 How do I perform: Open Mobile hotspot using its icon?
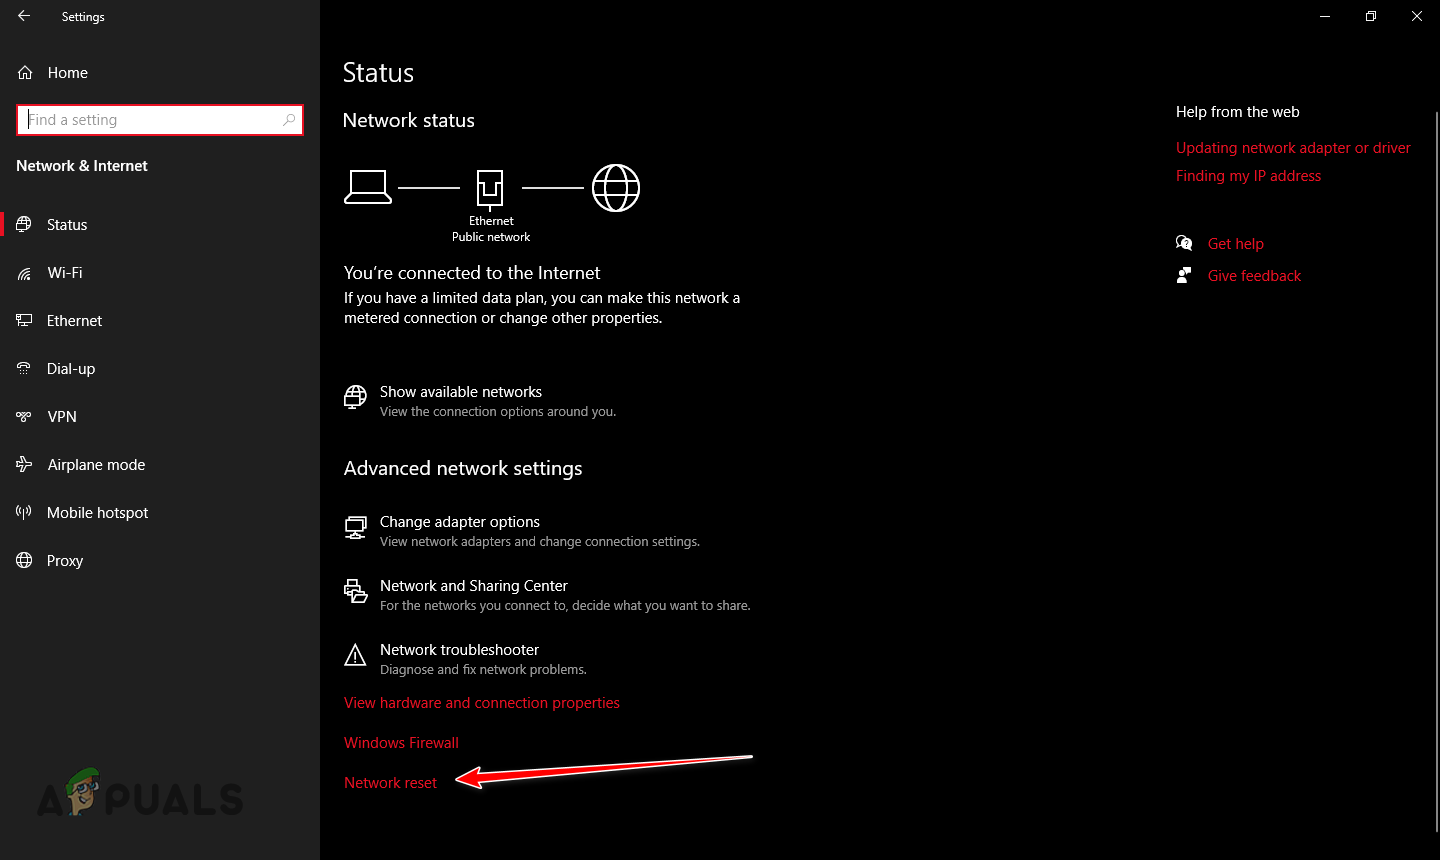[23, 512]
